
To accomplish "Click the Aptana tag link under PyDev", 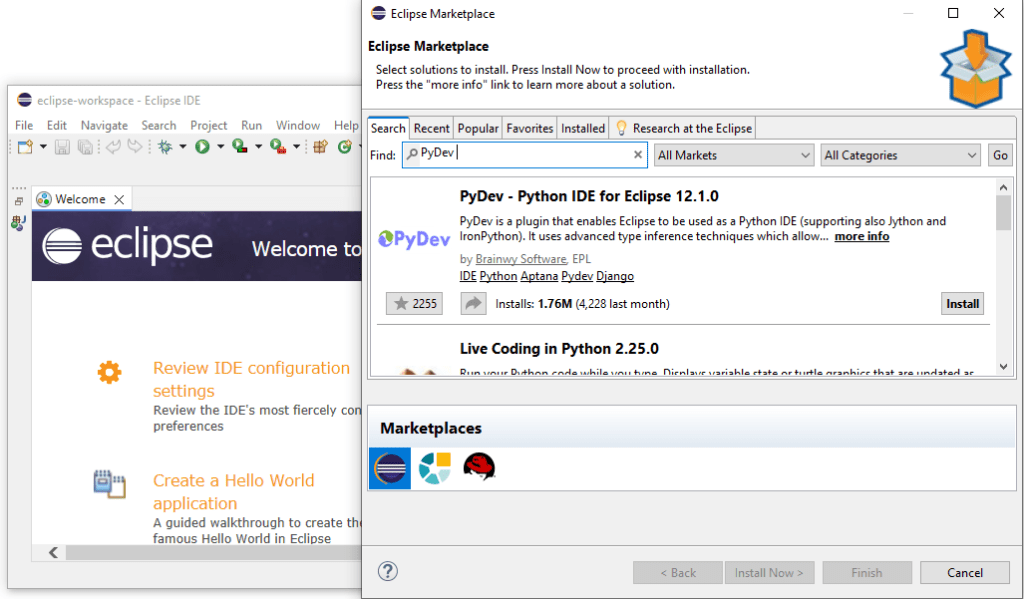I will point(539,276).
